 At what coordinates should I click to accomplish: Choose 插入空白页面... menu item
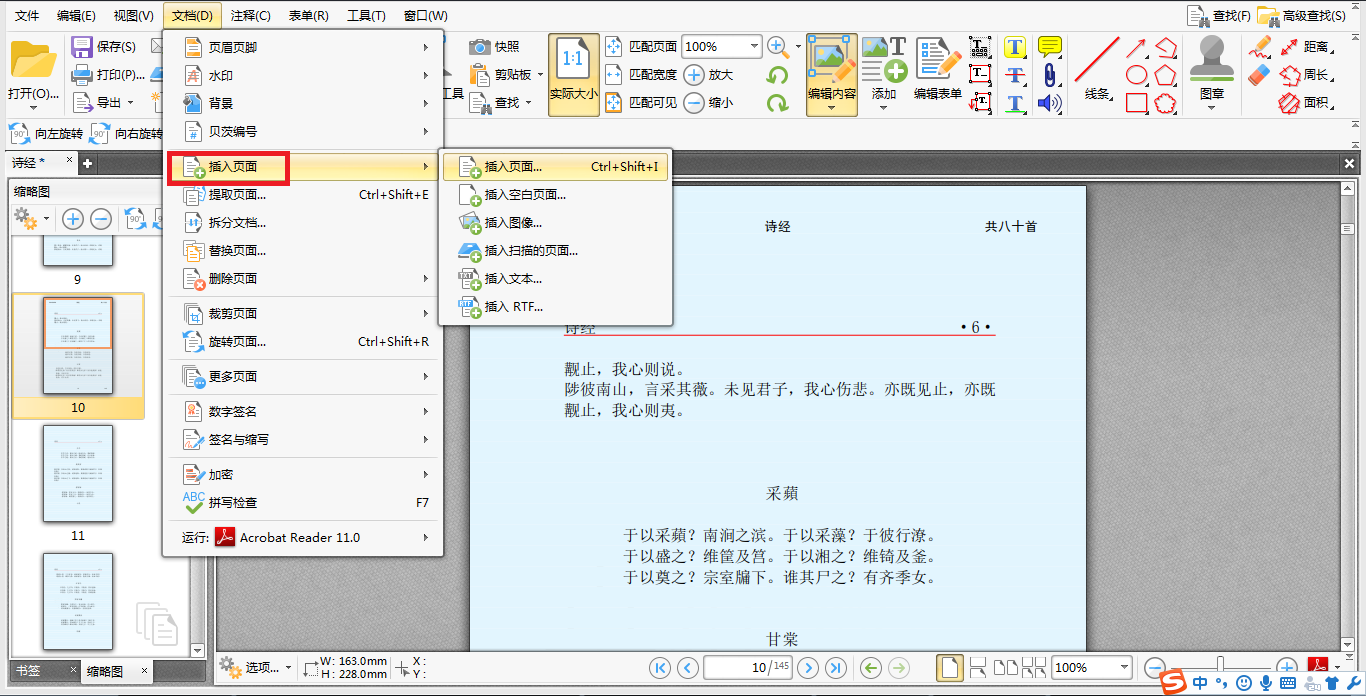pyautogui.click(x=555, y=194)
